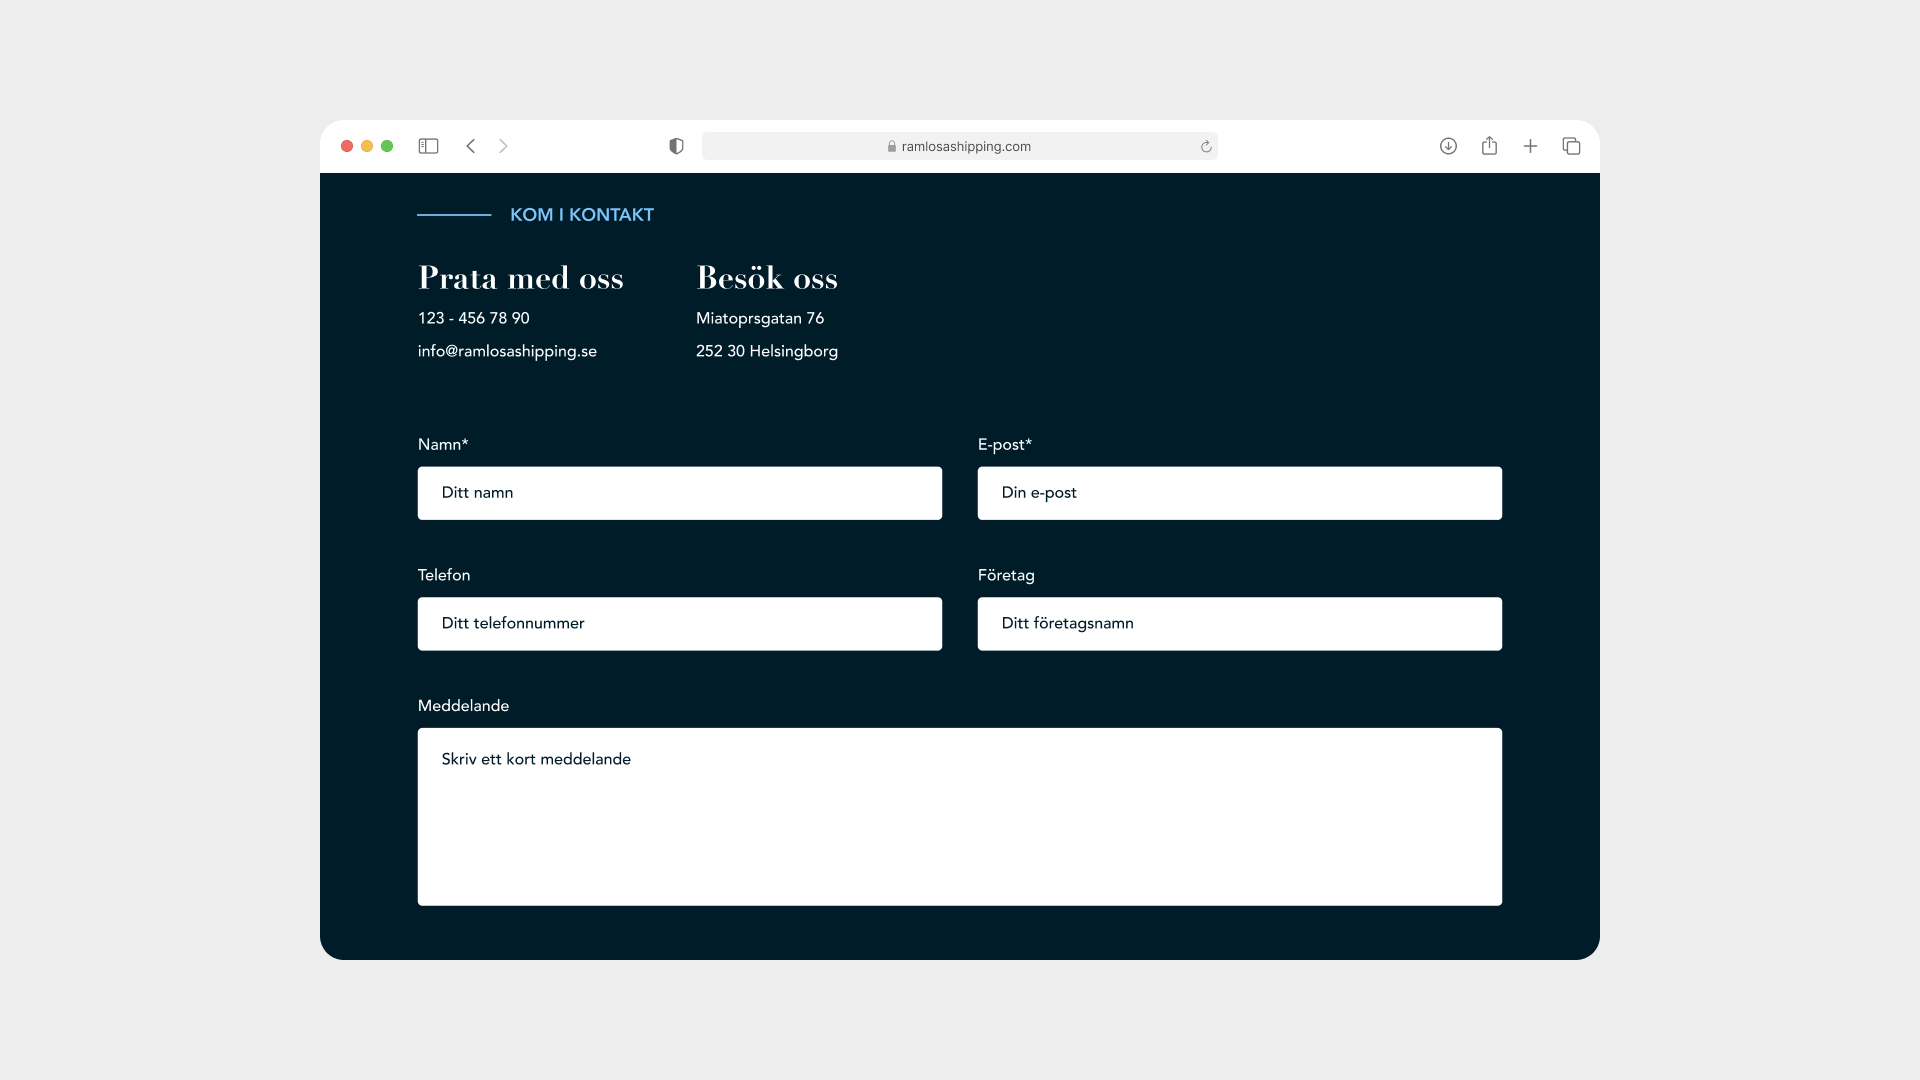Click the yellow minimize window button

coord(367,146)
